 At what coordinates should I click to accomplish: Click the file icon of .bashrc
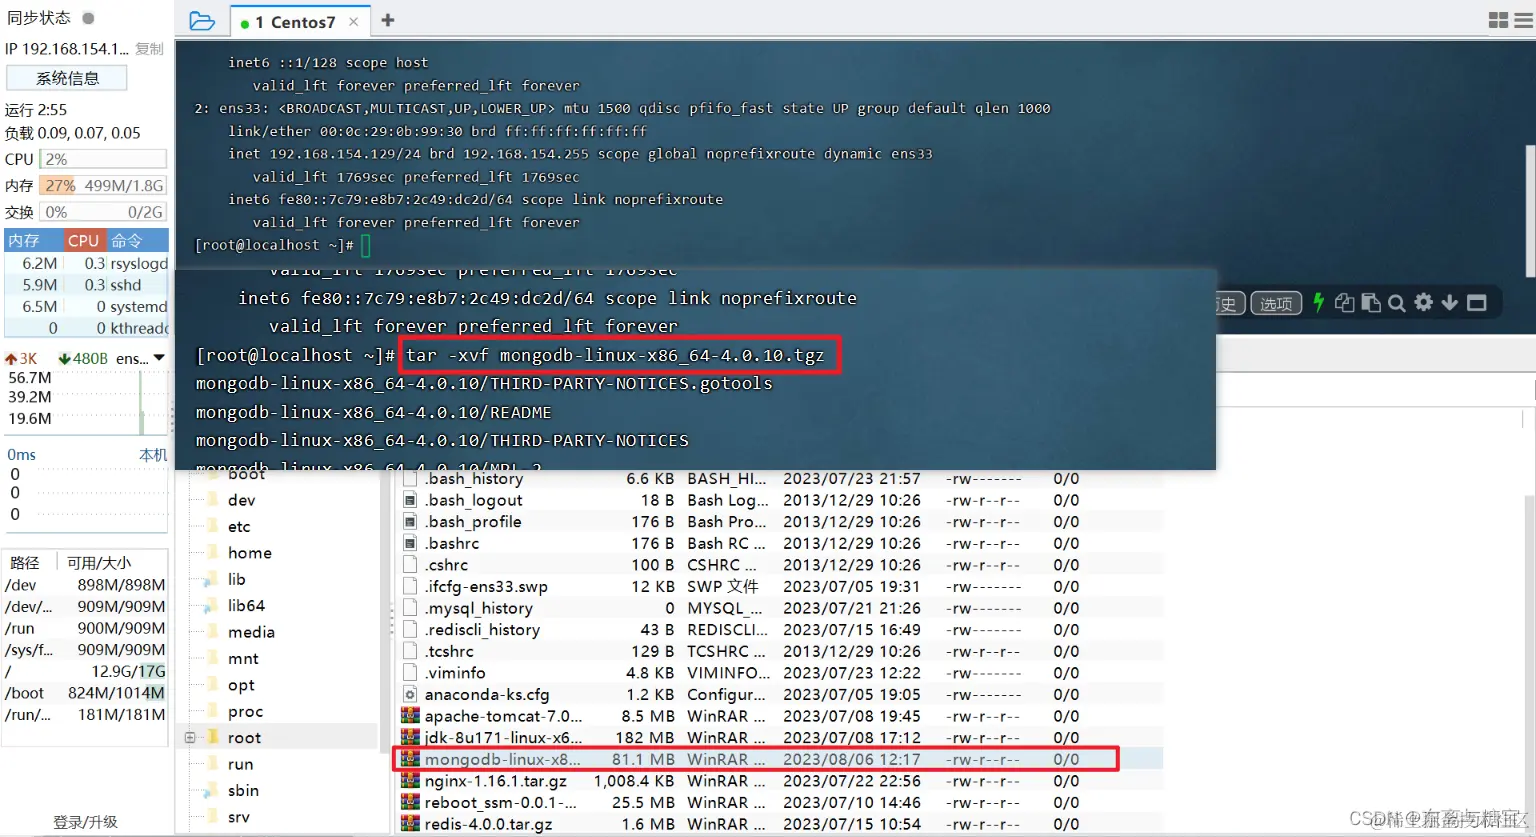[x=410, y=543]
